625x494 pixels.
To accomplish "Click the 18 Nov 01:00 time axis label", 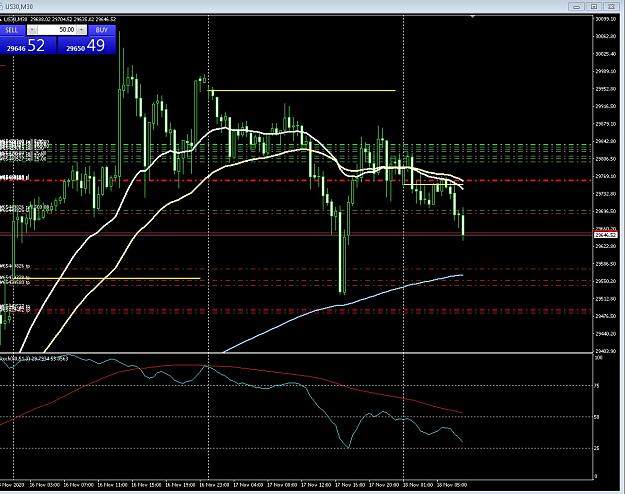I will coord(418,485).
